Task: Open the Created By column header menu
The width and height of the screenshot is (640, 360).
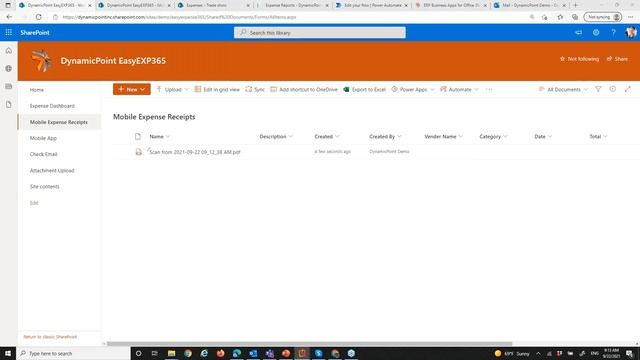Action: [385, 136]
